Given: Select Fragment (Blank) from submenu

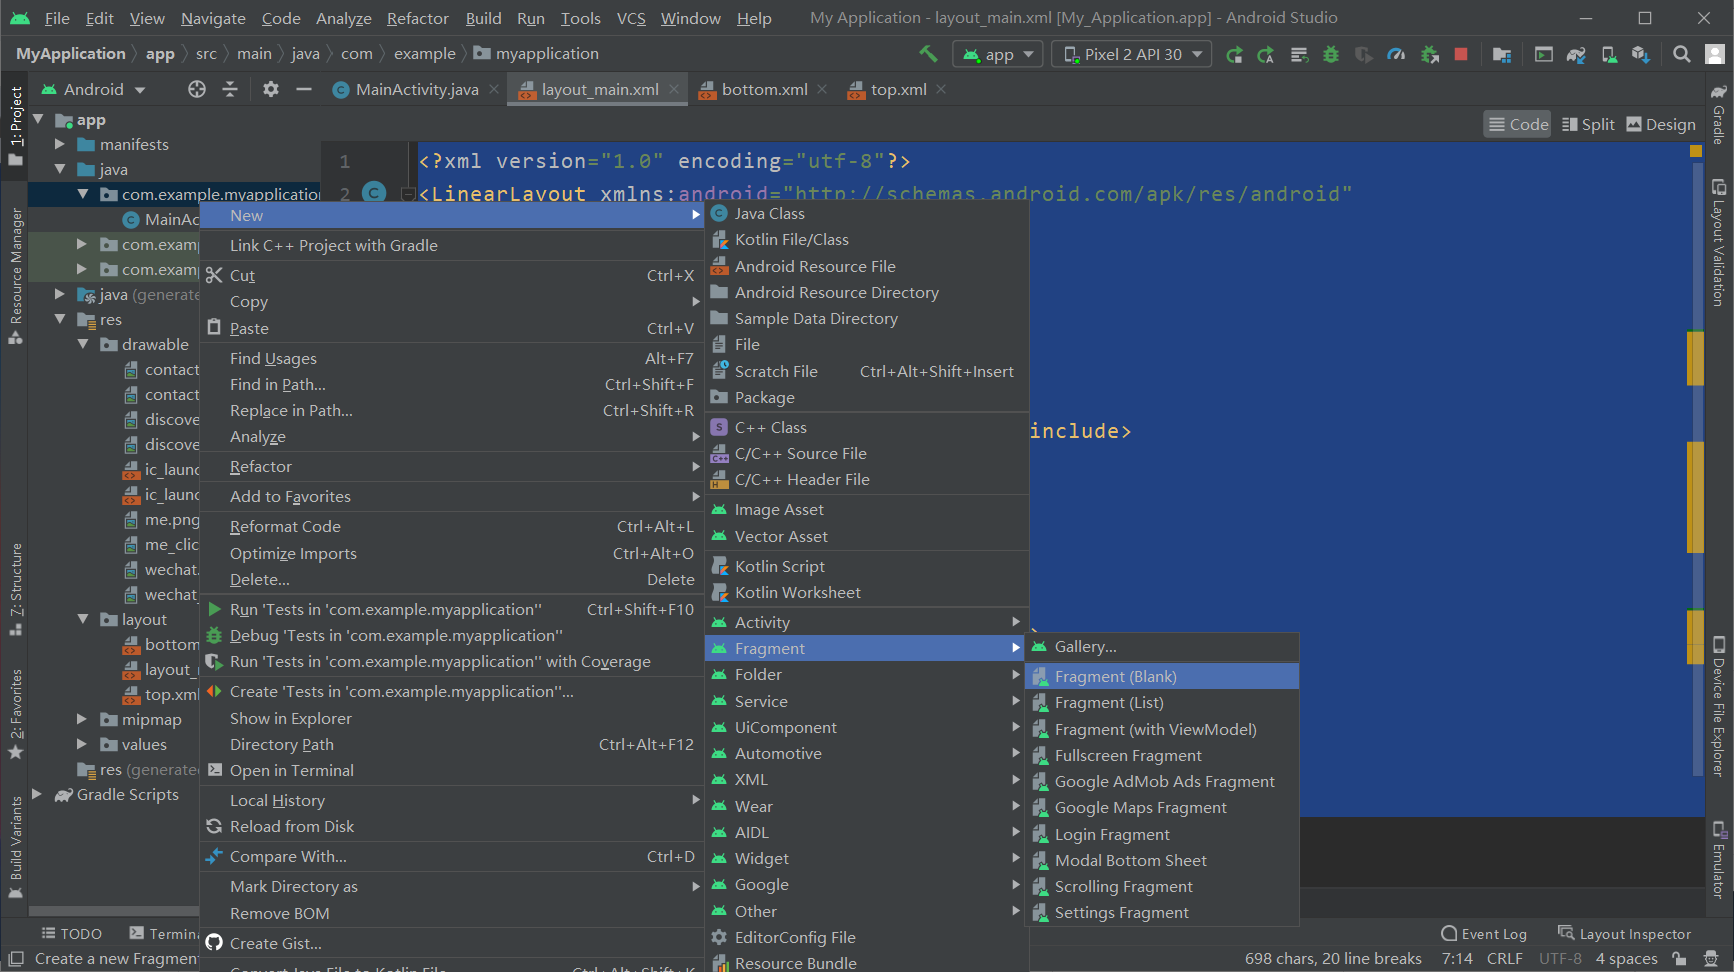Looking at the screenshot, I should click(1163, 676).
